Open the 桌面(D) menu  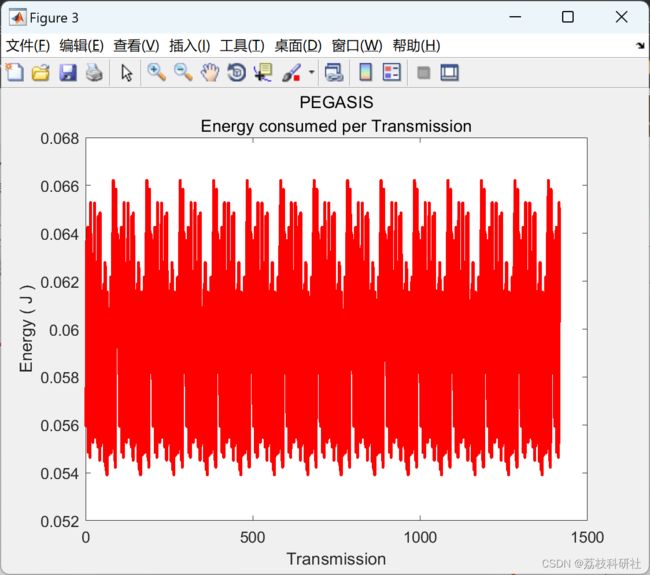pos(298,46)
